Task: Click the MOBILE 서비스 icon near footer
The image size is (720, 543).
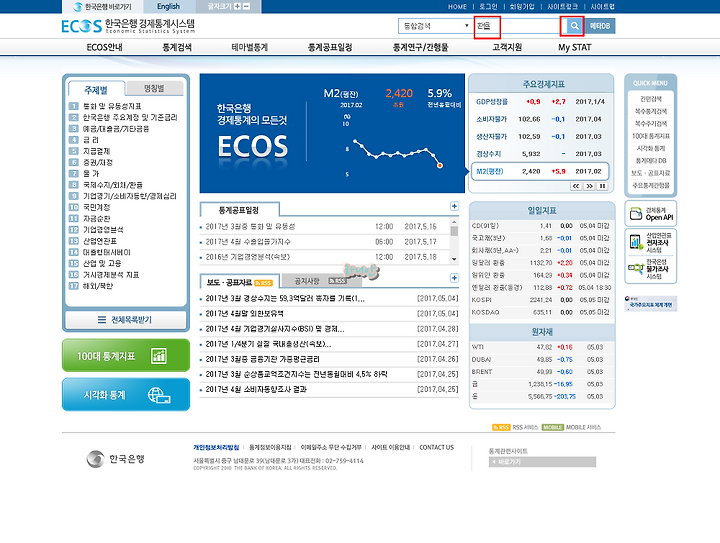Action: pos(552,427)
